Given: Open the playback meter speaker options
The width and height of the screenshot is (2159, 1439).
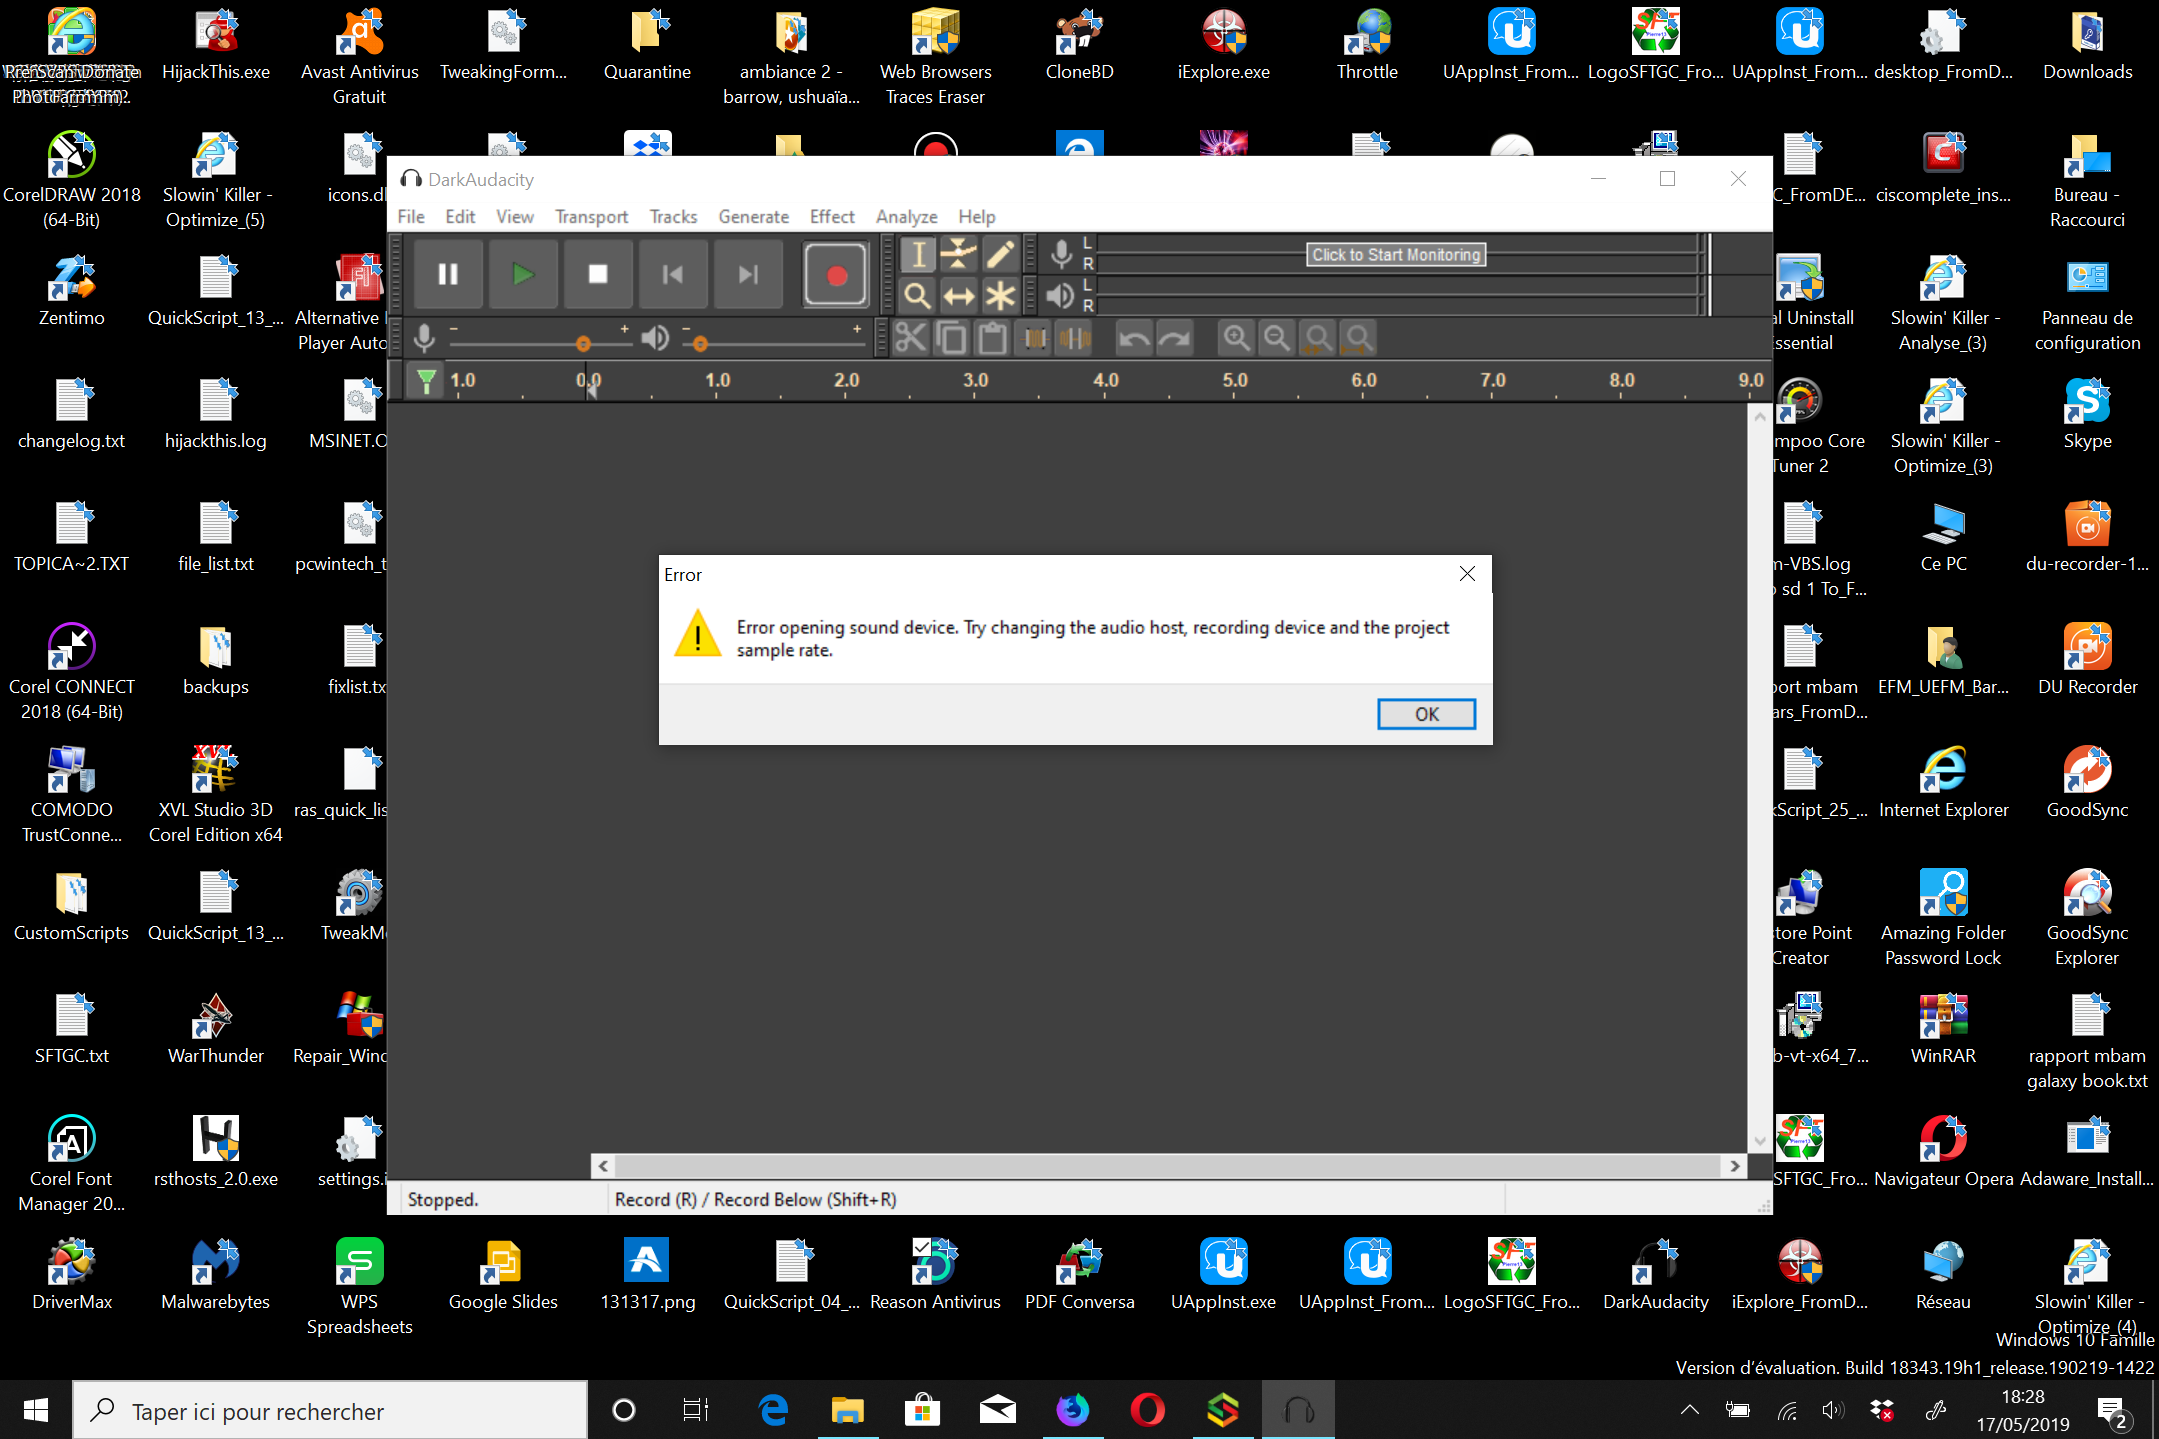Looking at the screenshot, I should [1061, 296].
